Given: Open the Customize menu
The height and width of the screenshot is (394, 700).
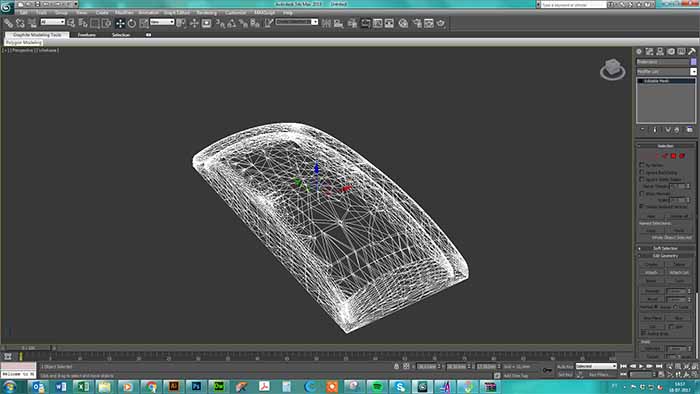Looking at the screenshot, I should 235,12.
